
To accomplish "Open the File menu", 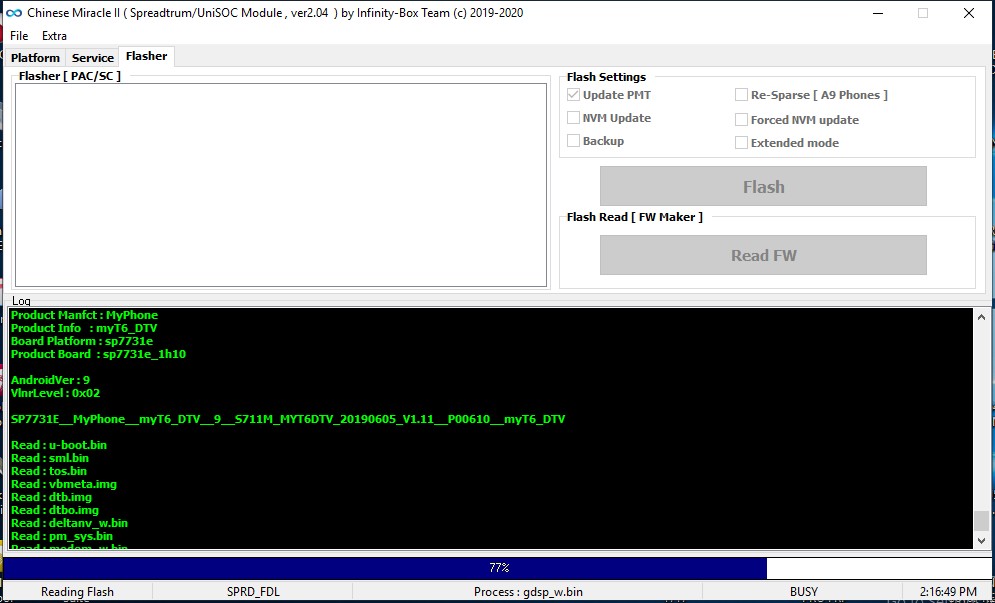I will pos(19,36).
